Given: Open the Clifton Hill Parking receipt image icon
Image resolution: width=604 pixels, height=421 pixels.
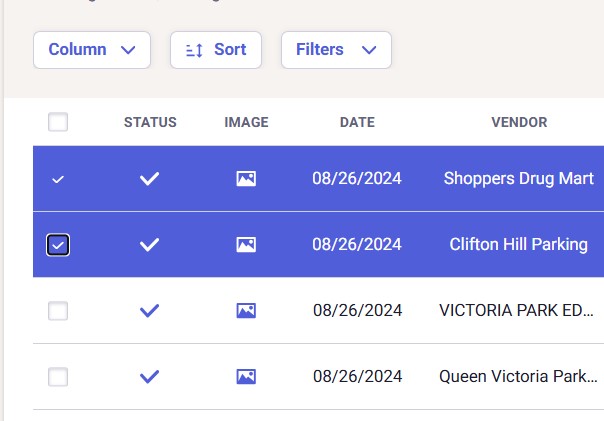Looking at the screenshot, I should (246, 245).
